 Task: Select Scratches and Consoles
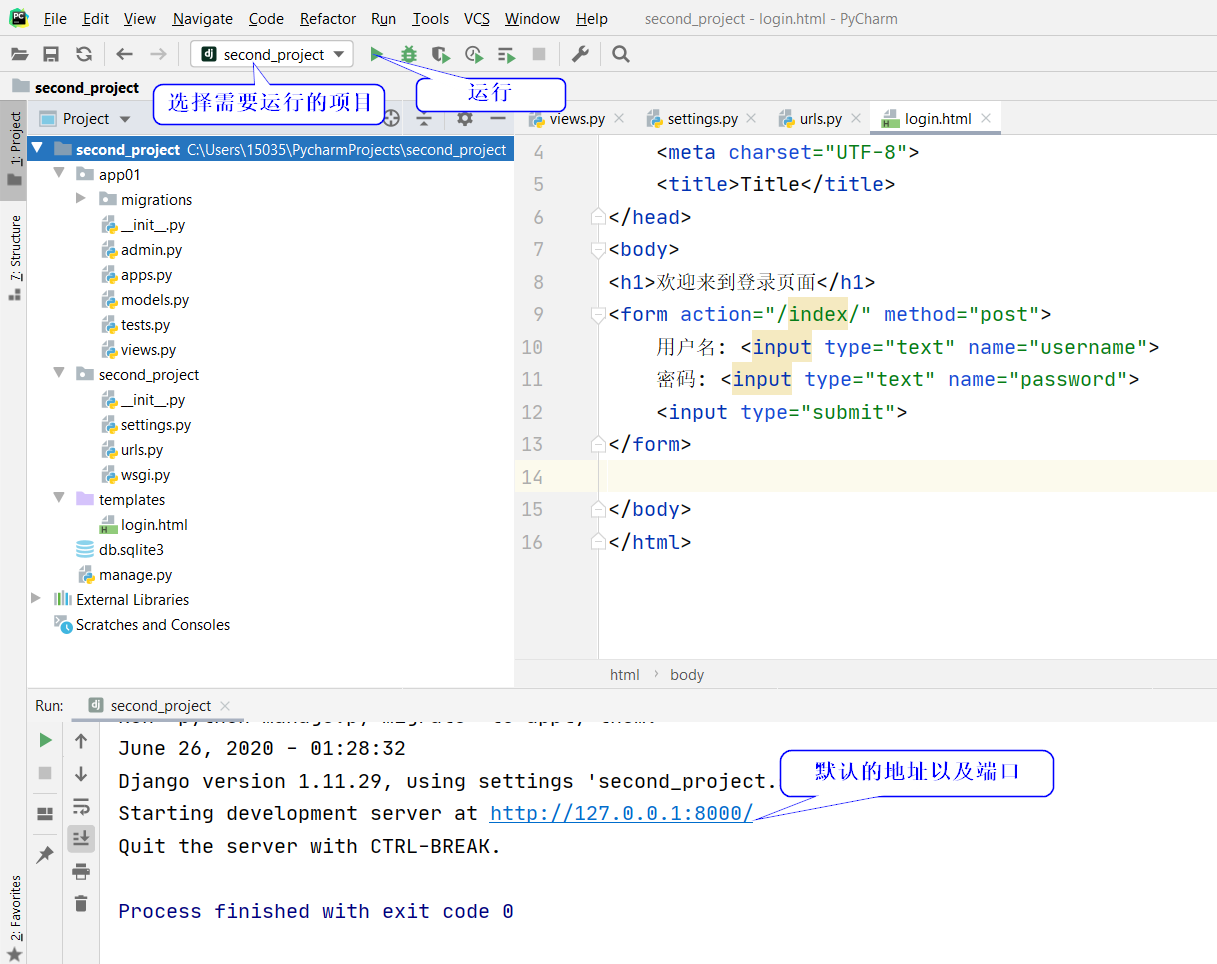[x=152, y=624]
